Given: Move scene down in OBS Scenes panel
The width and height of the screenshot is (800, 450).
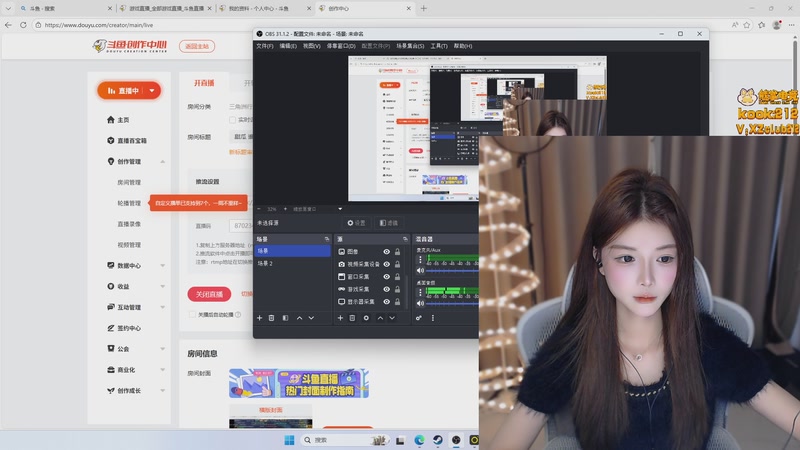Looking at the screenshot, I should 311,318.
